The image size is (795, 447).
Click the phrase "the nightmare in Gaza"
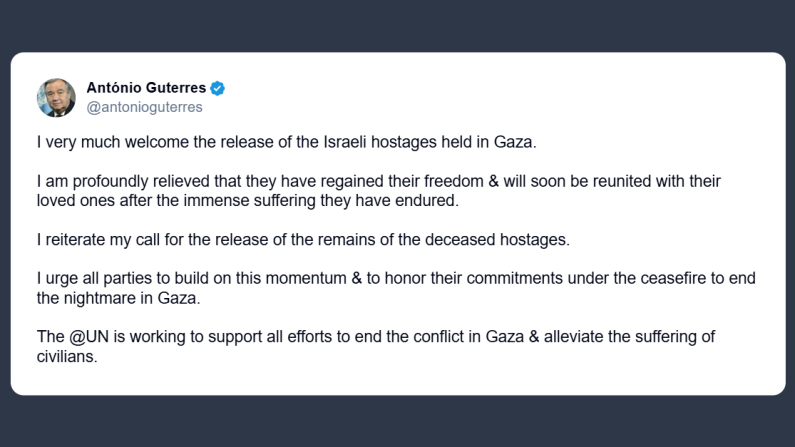pyautogui.click(x=106, y=297)
